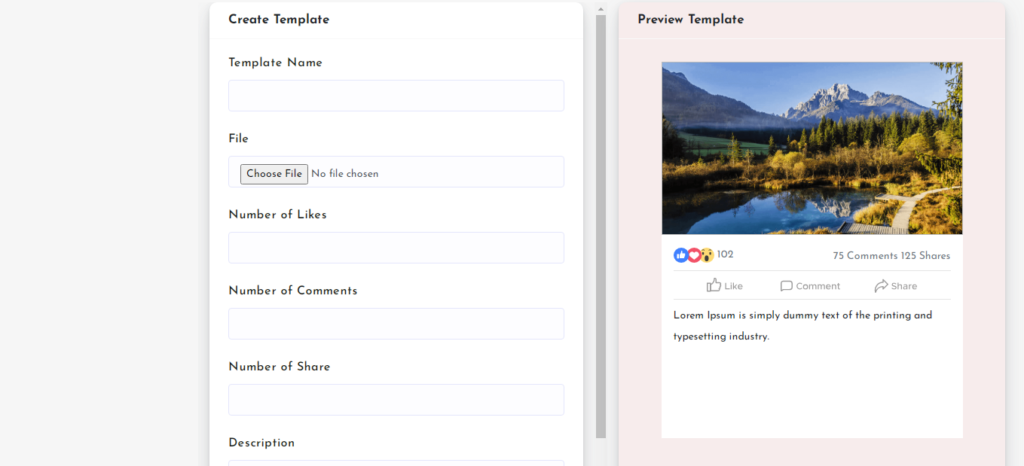The height and width of the screenshot is (466, 1024).
Task: Click the "No file chosen" text
Action: pos(345,174)
